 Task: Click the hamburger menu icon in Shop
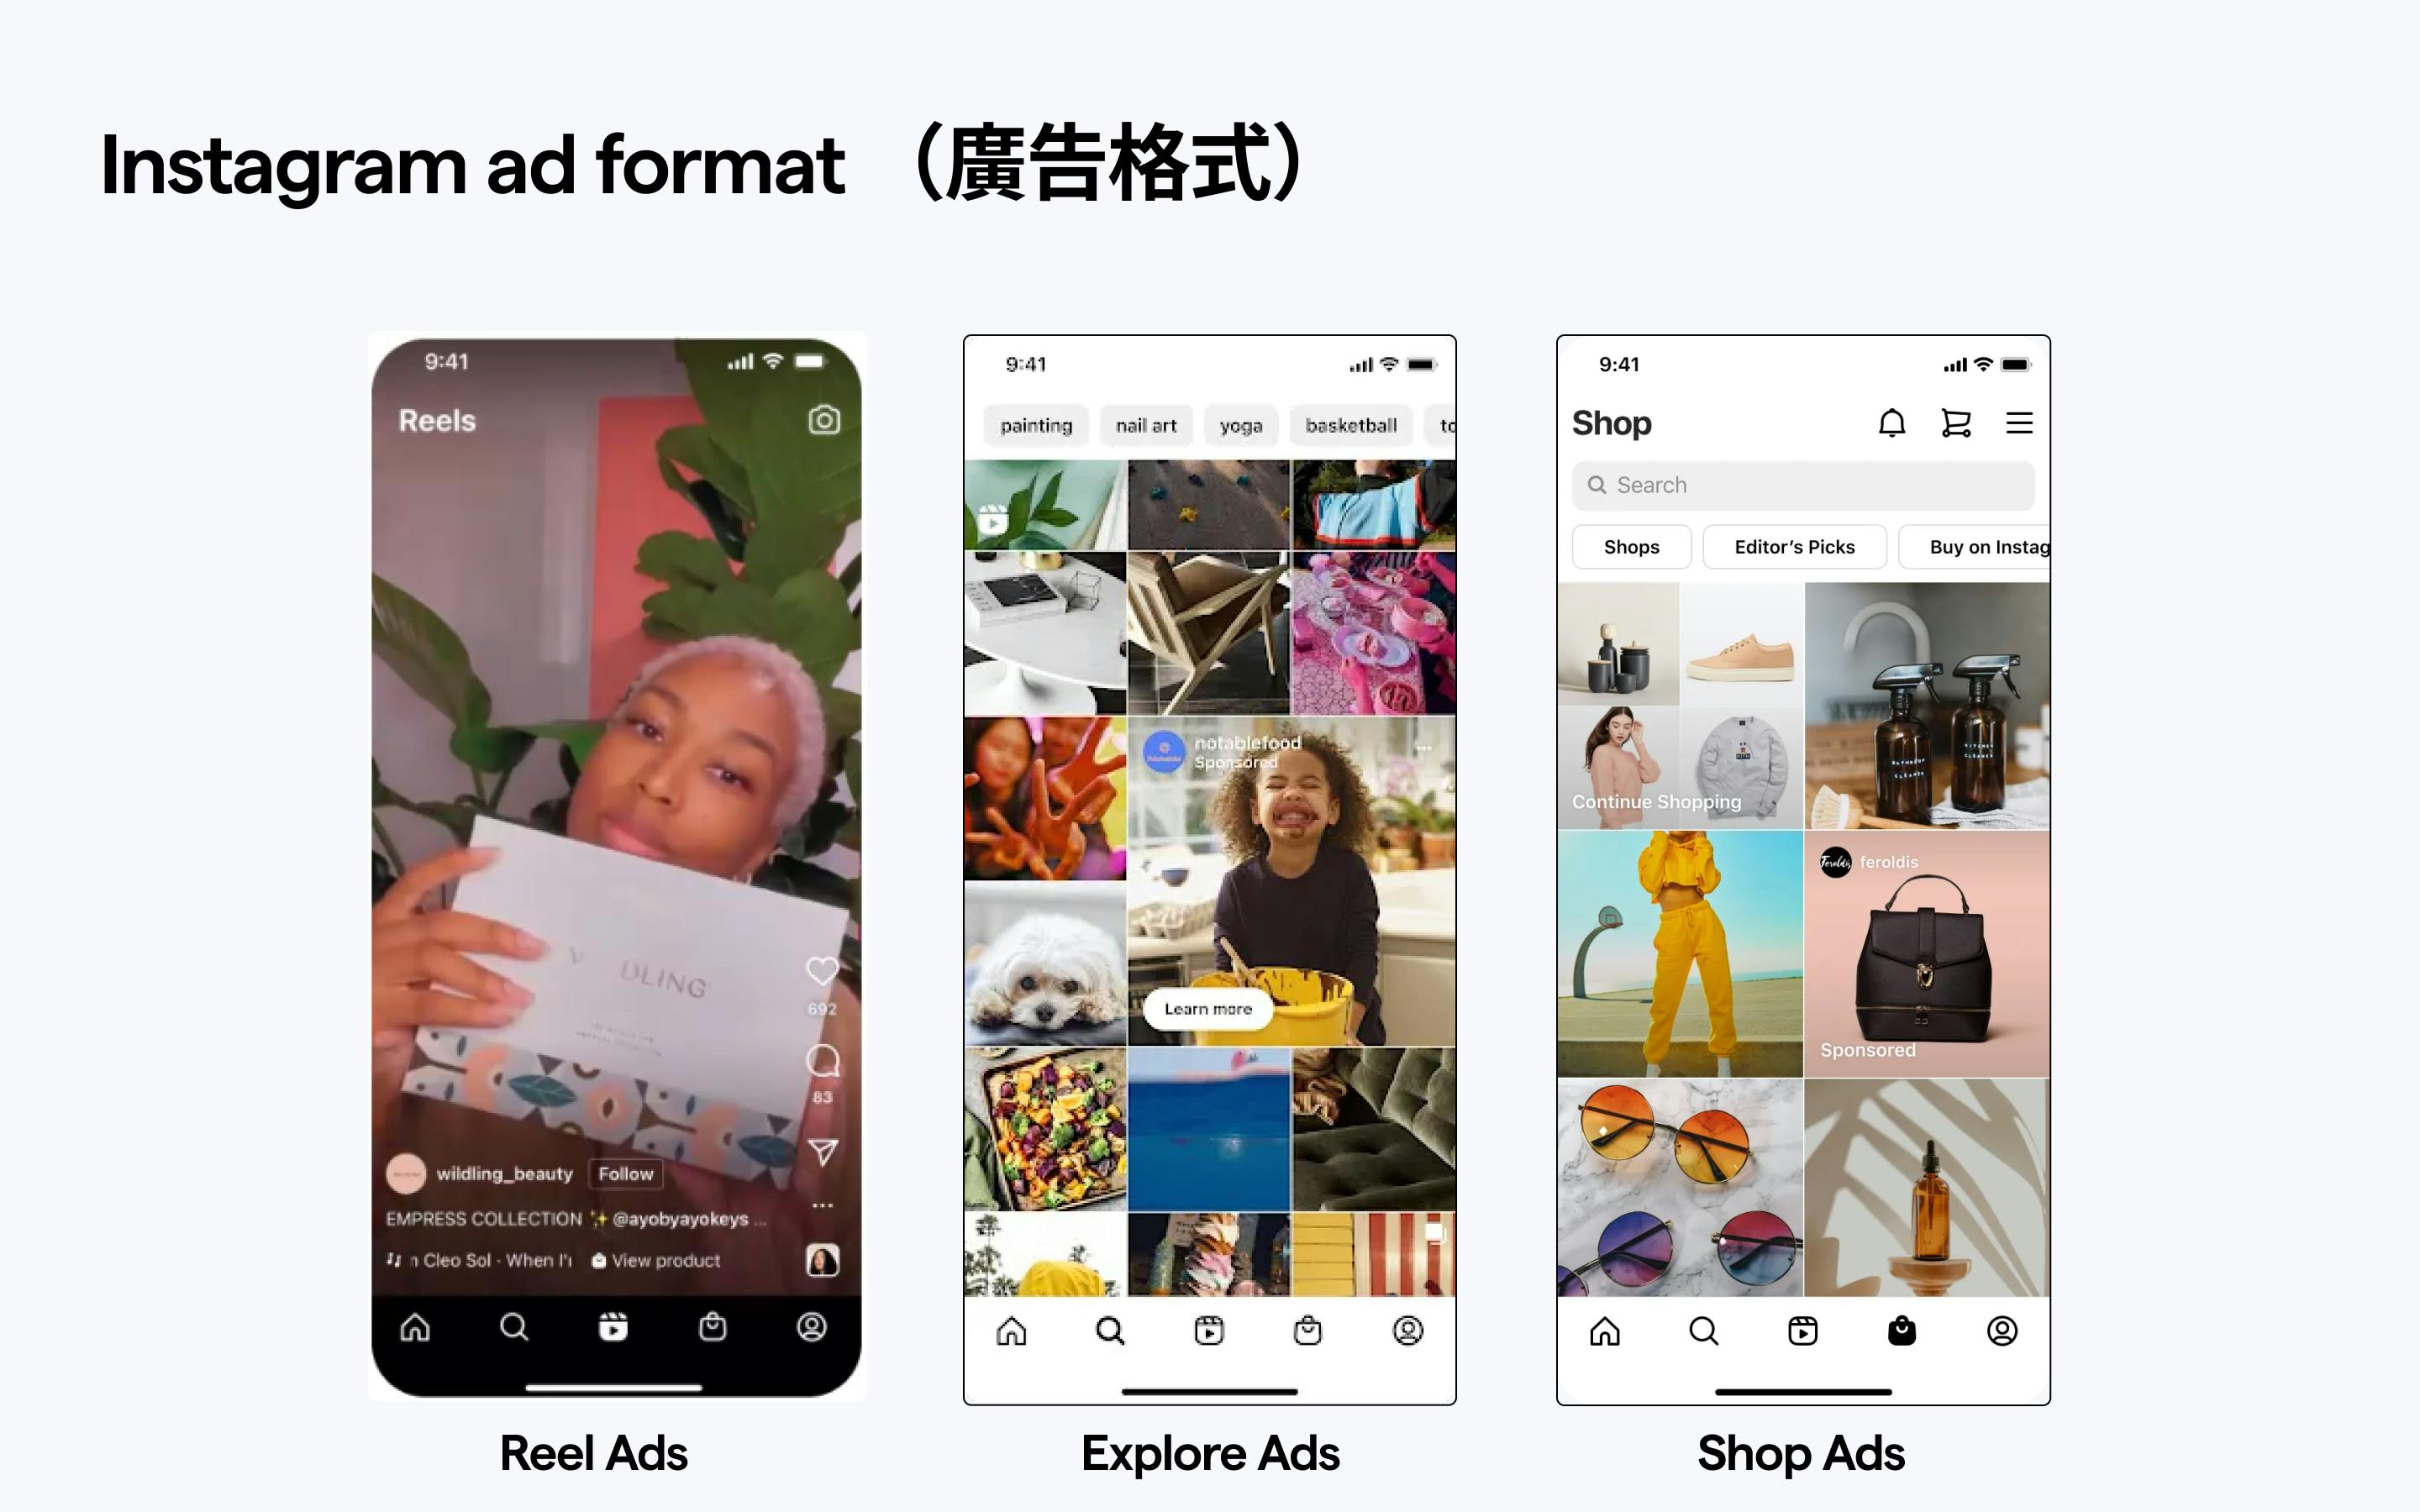tap(2018, 423)
